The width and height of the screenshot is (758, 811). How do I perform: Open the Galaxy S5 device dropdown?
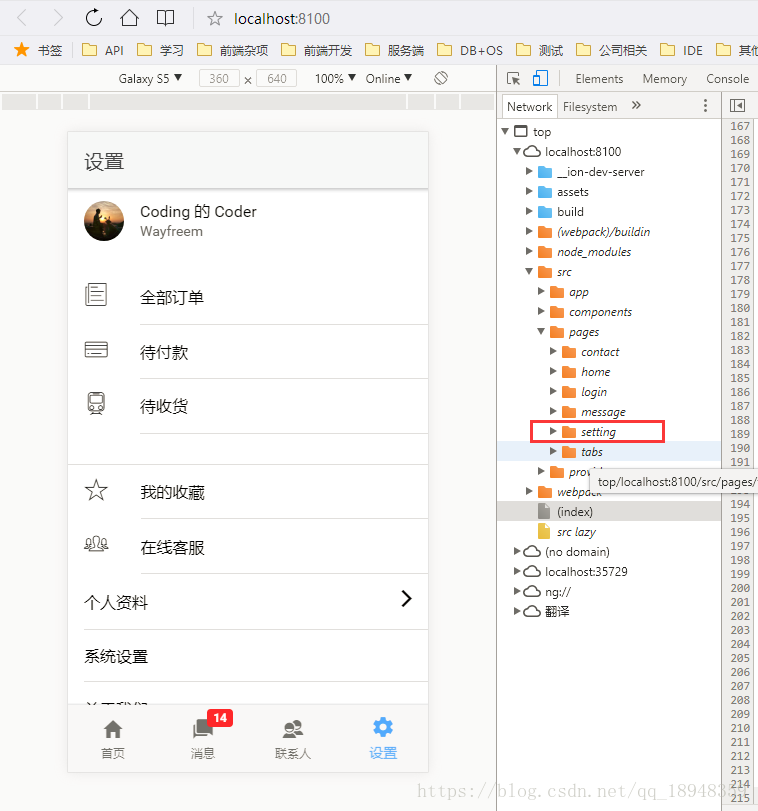point(150,79)
